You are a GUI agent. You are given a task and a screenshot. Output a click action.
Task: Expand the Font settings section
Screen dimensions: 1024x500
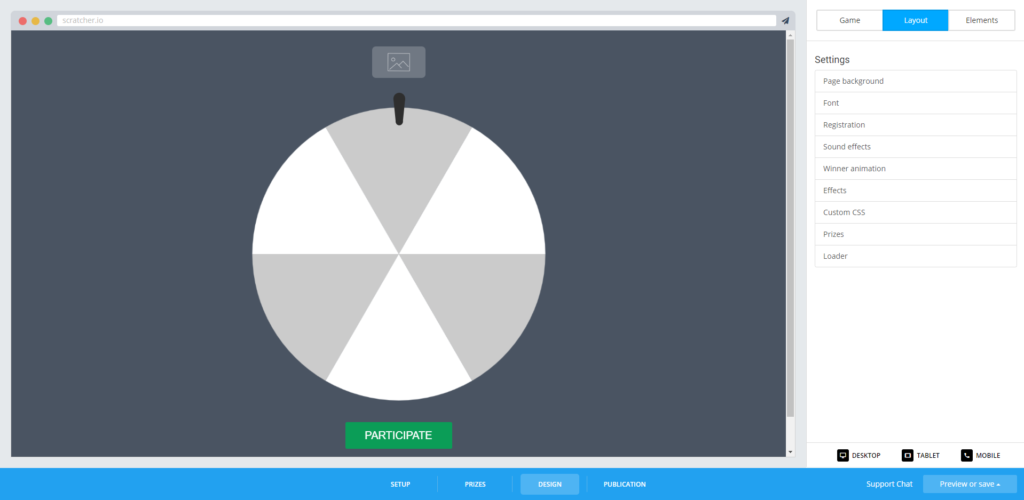tap(915, 103)
